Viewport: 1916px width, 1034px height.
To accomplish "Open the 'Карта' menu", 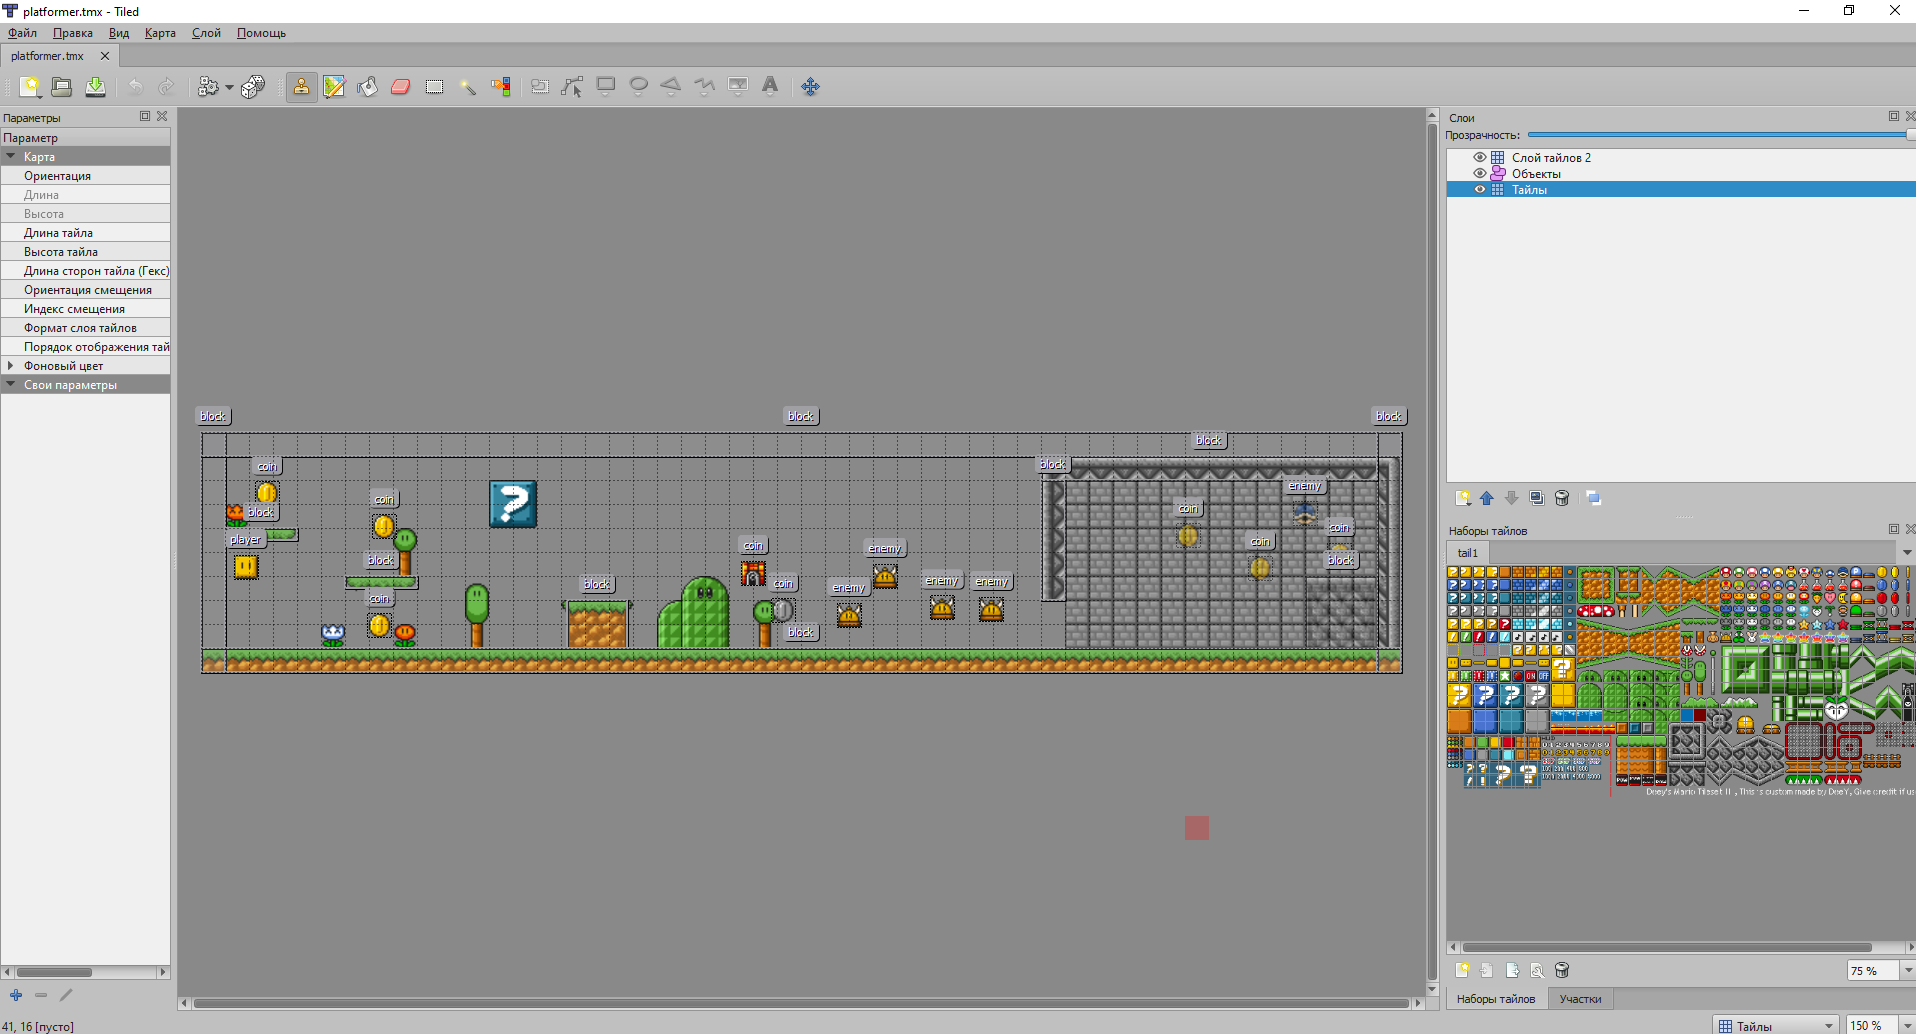I will [160, 33].
